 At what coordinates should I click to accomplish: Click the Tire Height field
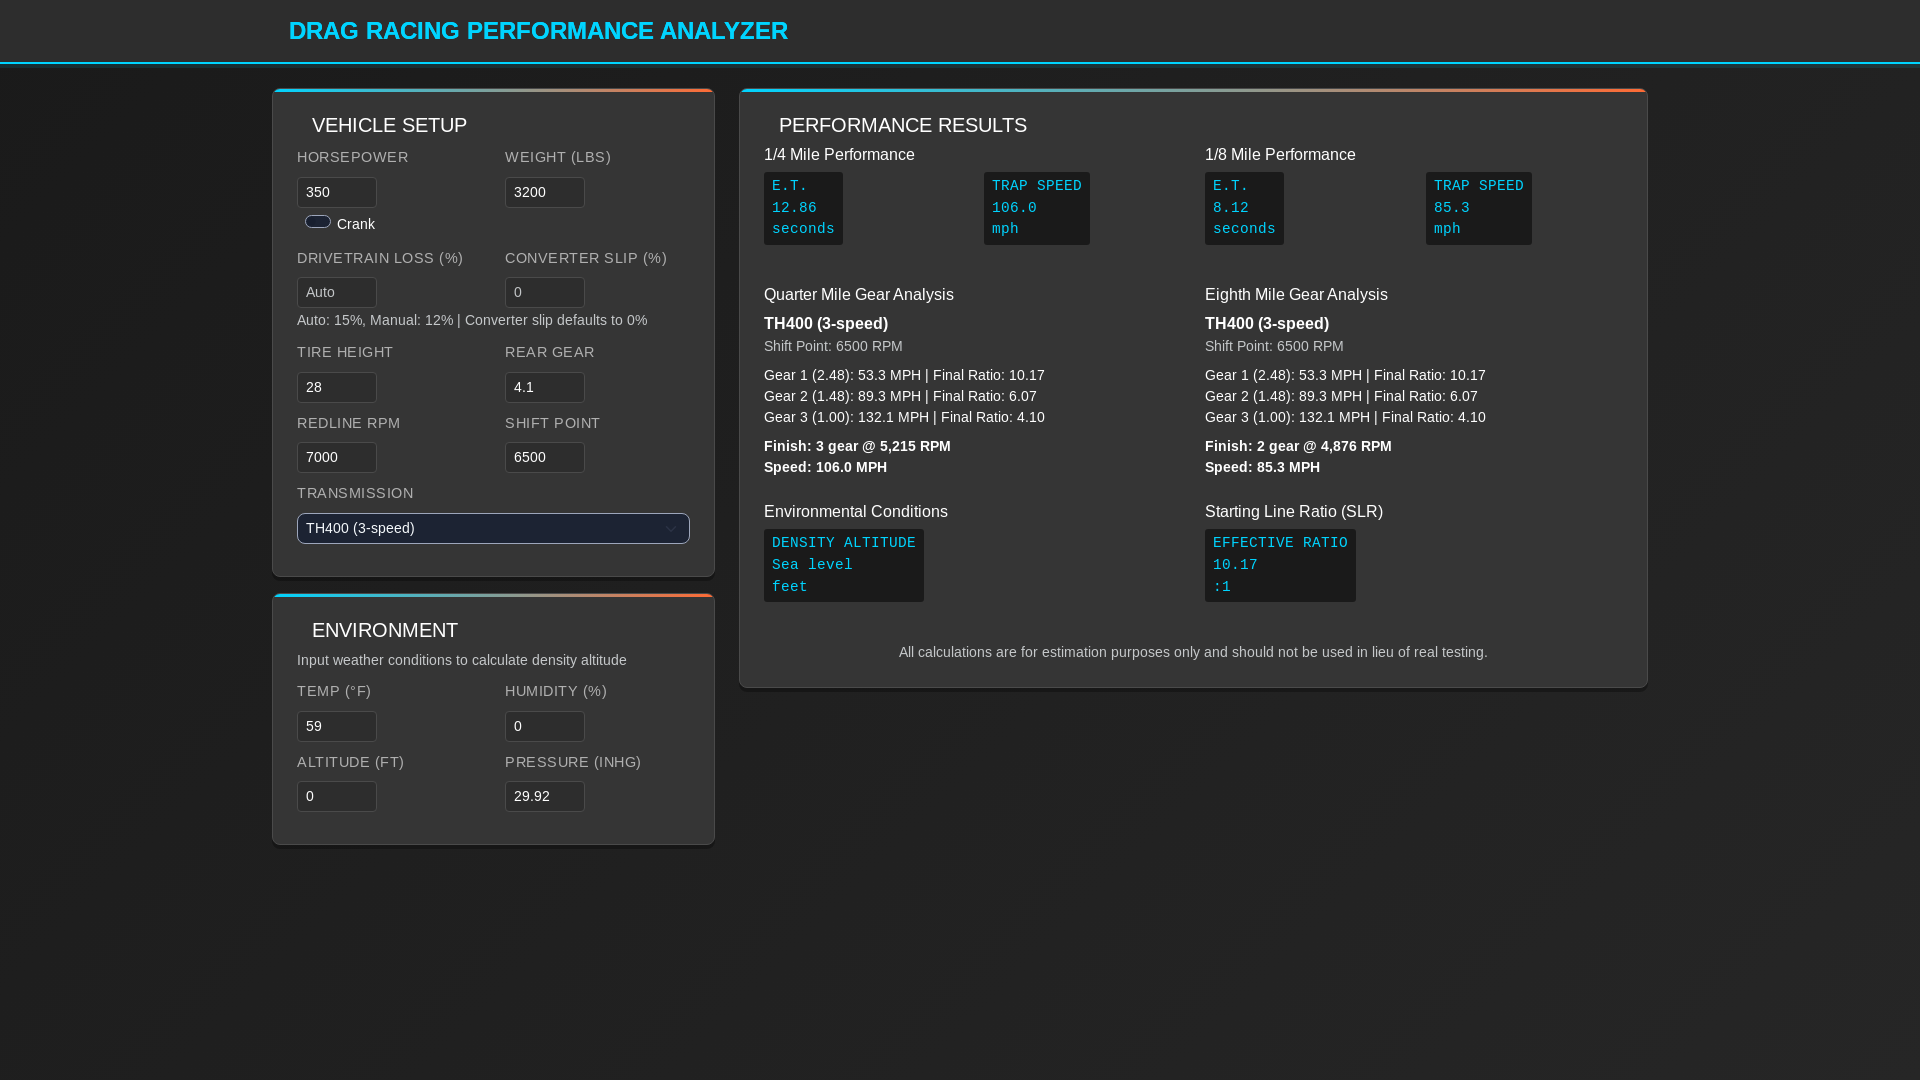pyautogui.click(x=337, y=387)
